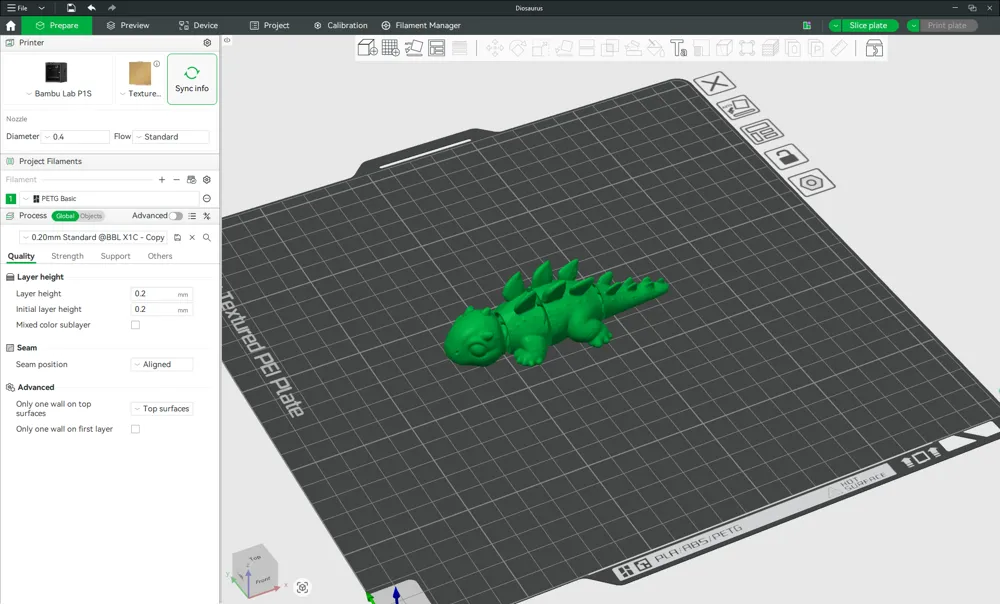The height and width of the screenshot is (604, 1000).
Task: Click the Undo arrow
Action: pos(91,8)
